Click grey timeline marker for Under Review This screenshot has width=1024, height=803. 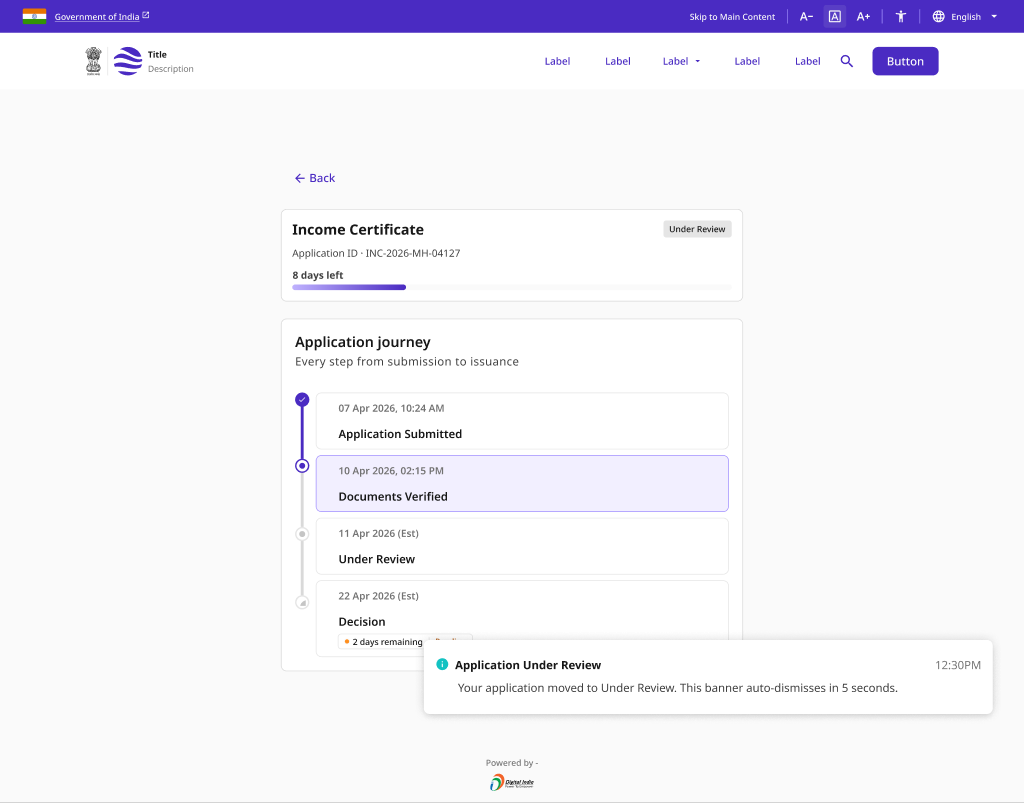point(302,534)
